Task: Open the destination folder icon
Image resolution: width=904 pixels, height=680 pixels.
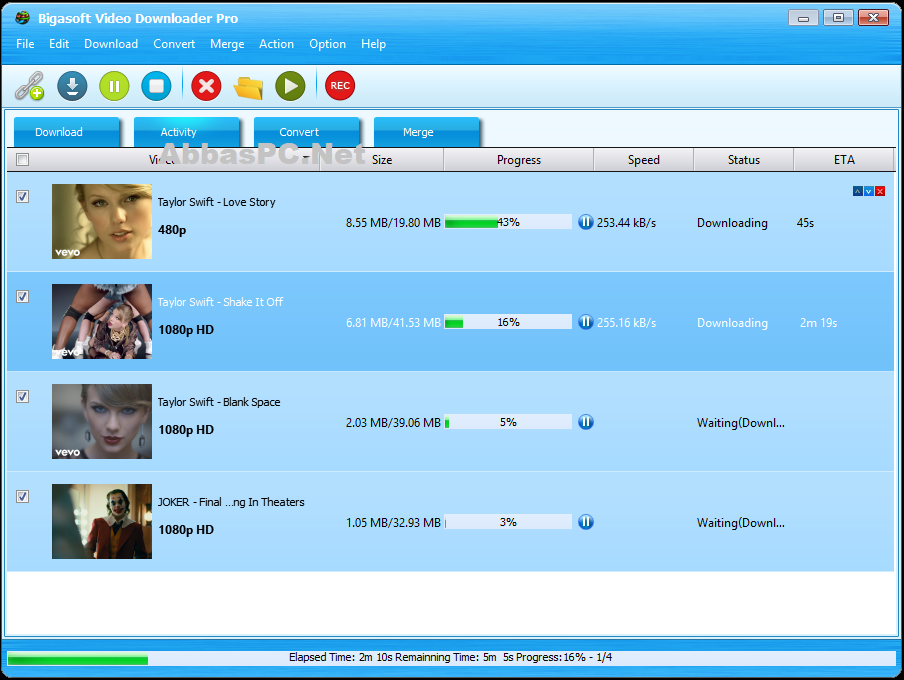Action: click(248, 87)
